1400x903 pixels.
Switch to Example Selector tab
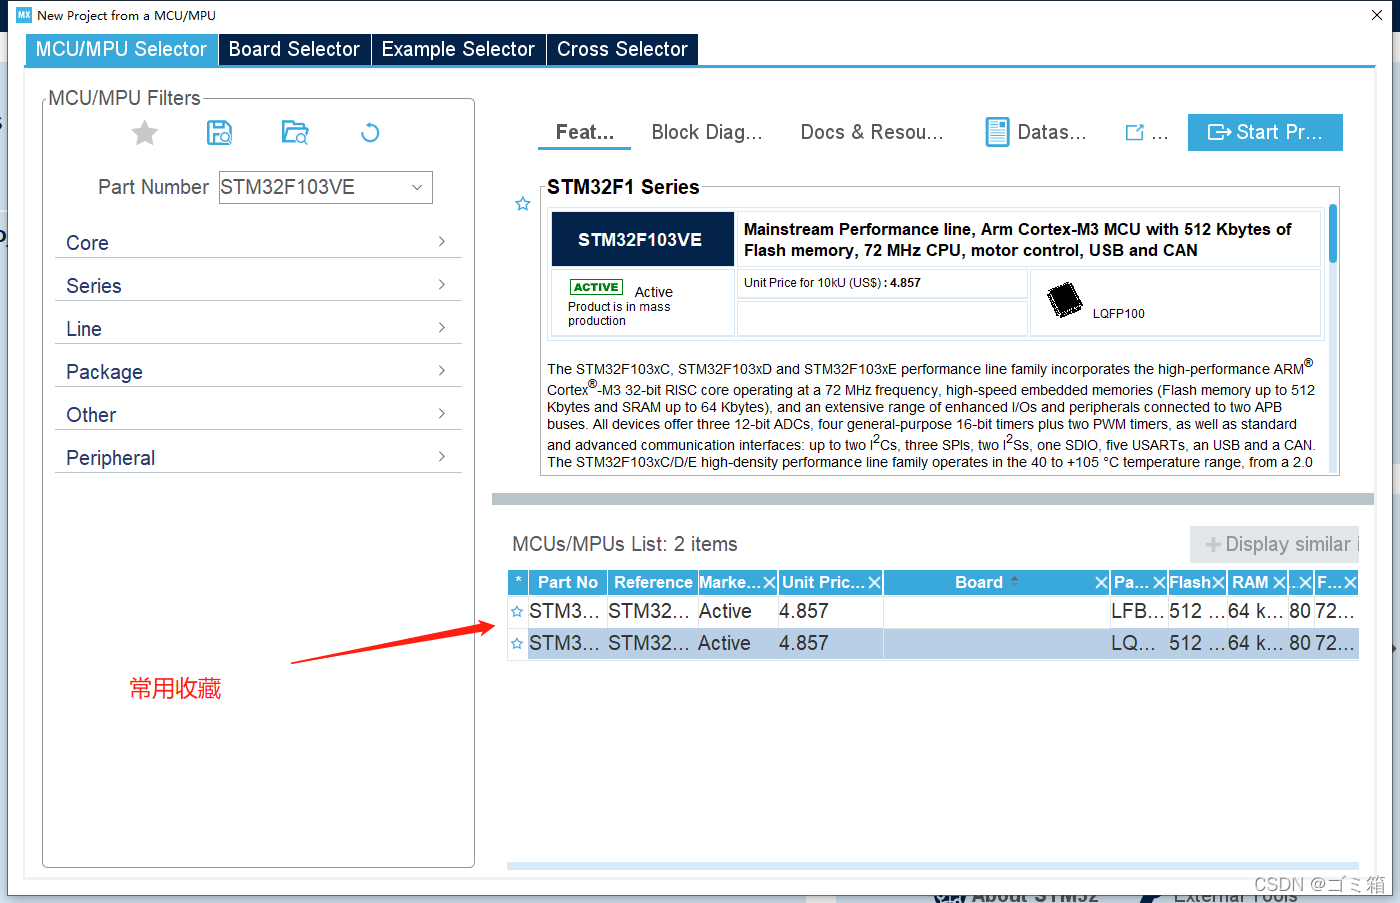[x=458, y=49]
